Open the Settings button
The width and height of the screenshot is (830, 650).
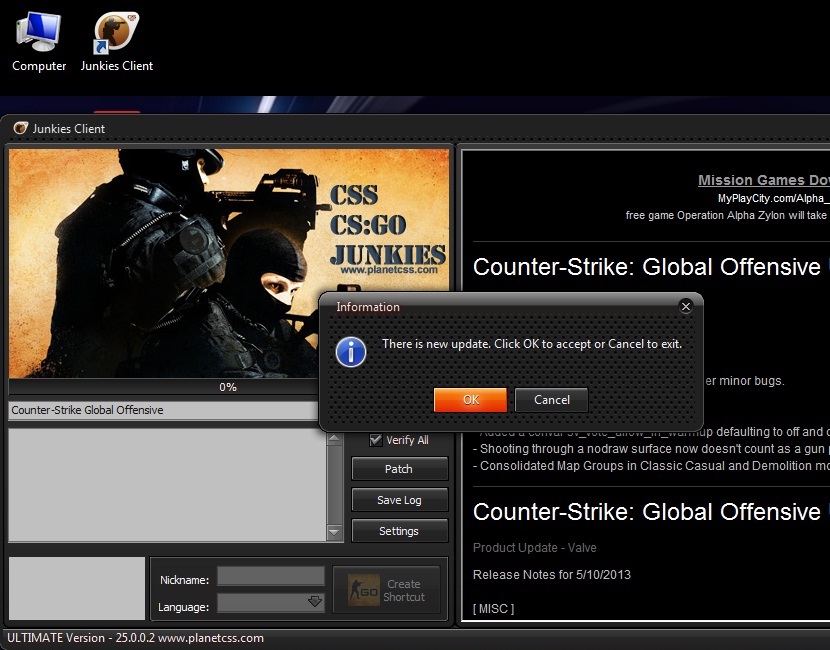pos(399,531)
